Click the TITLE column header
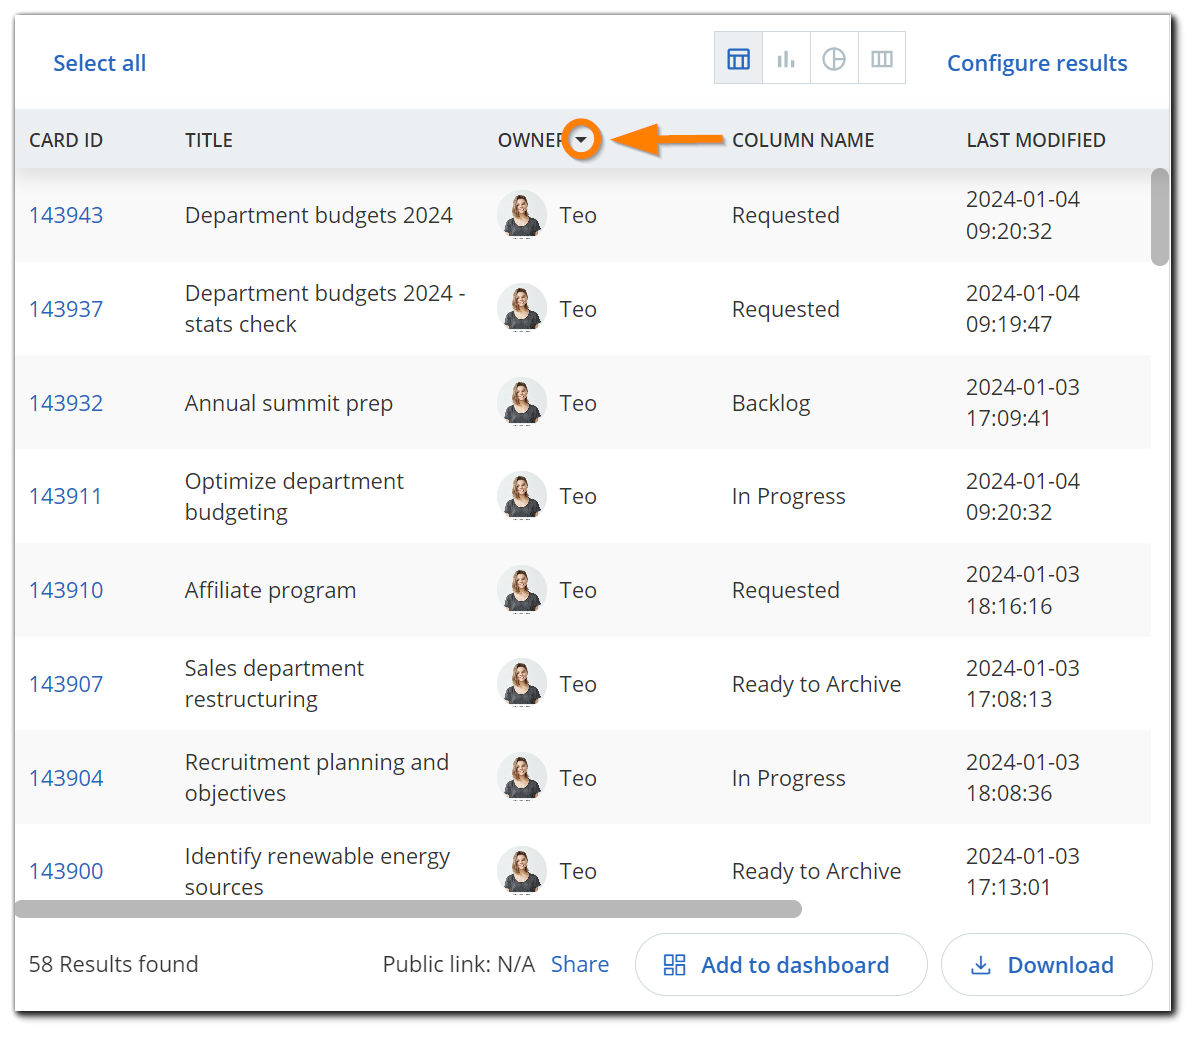The image size is (1198, 1038). (208, 140)
